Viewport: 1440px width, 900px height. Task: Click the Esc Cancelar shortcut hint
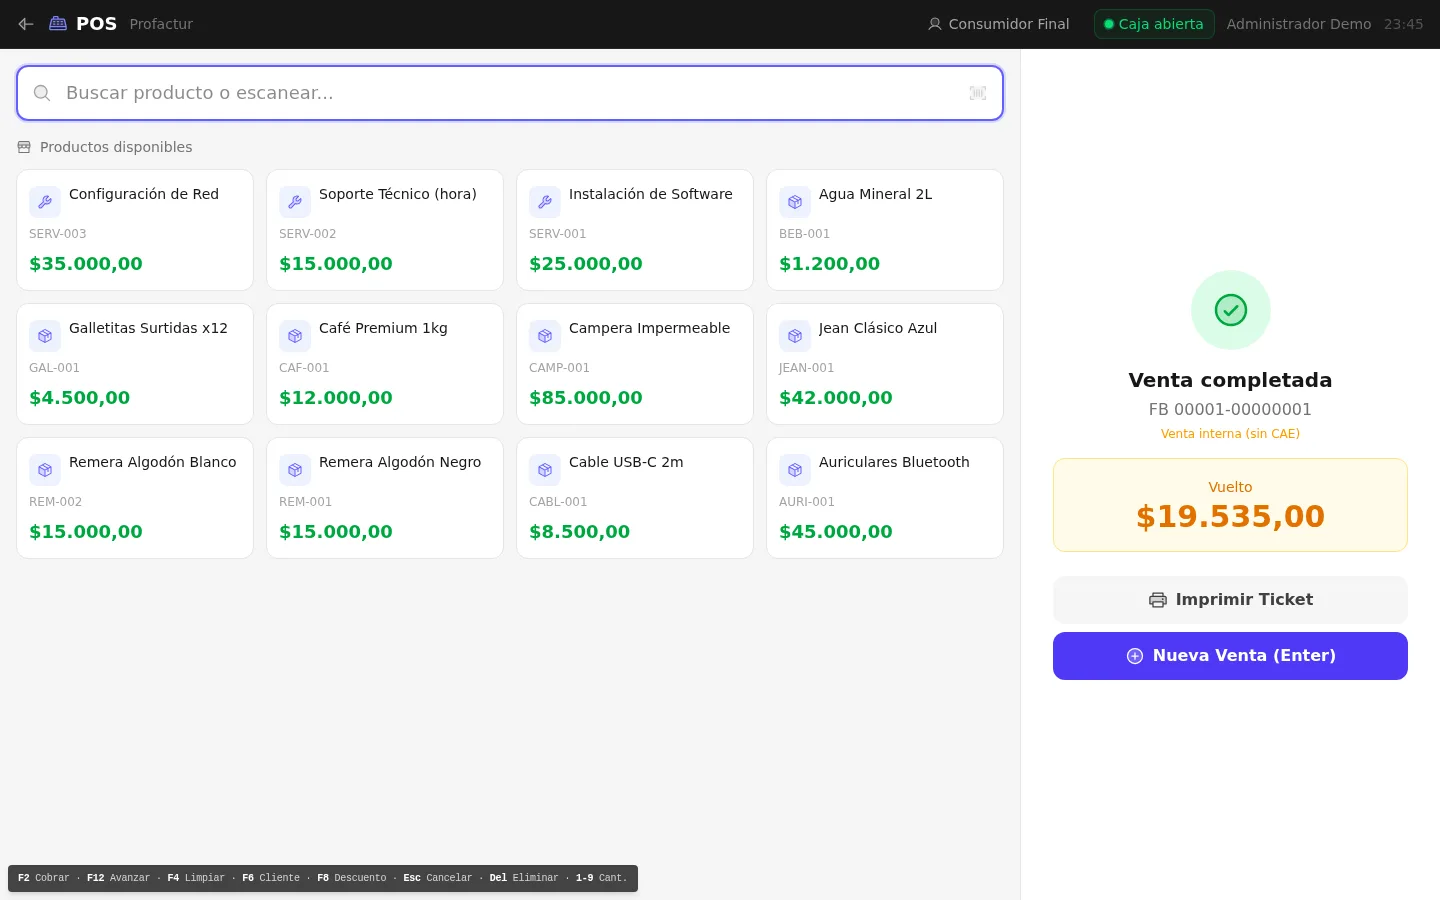coord(438,878)
